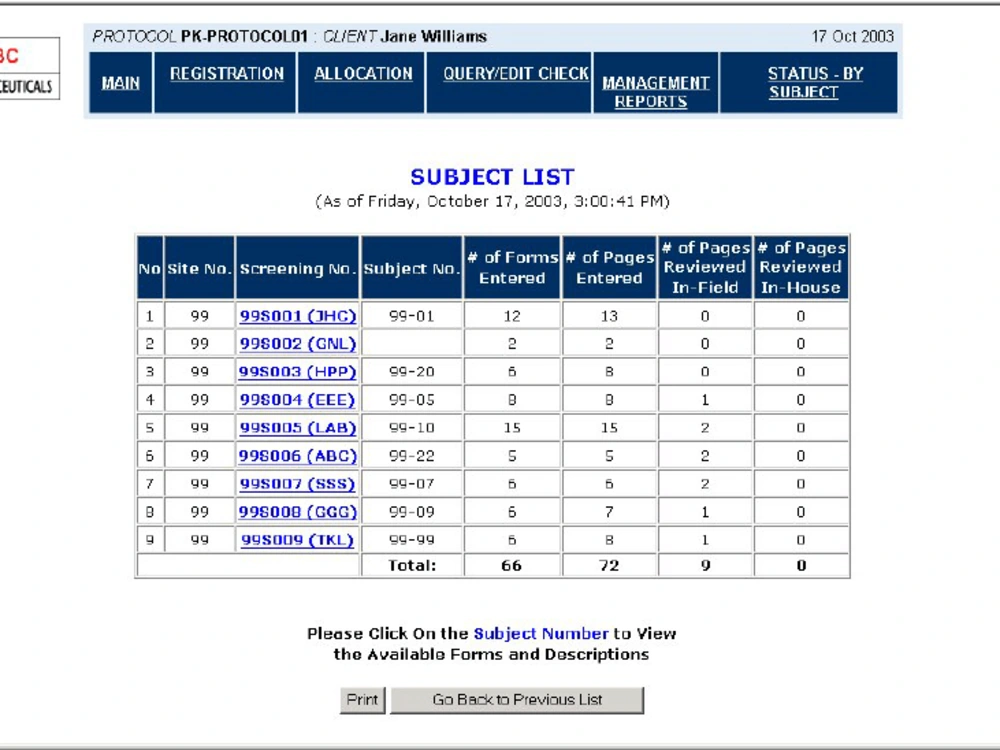Go to the REGISTRATION tab
1000x750 pixels.
coord(226,83)
